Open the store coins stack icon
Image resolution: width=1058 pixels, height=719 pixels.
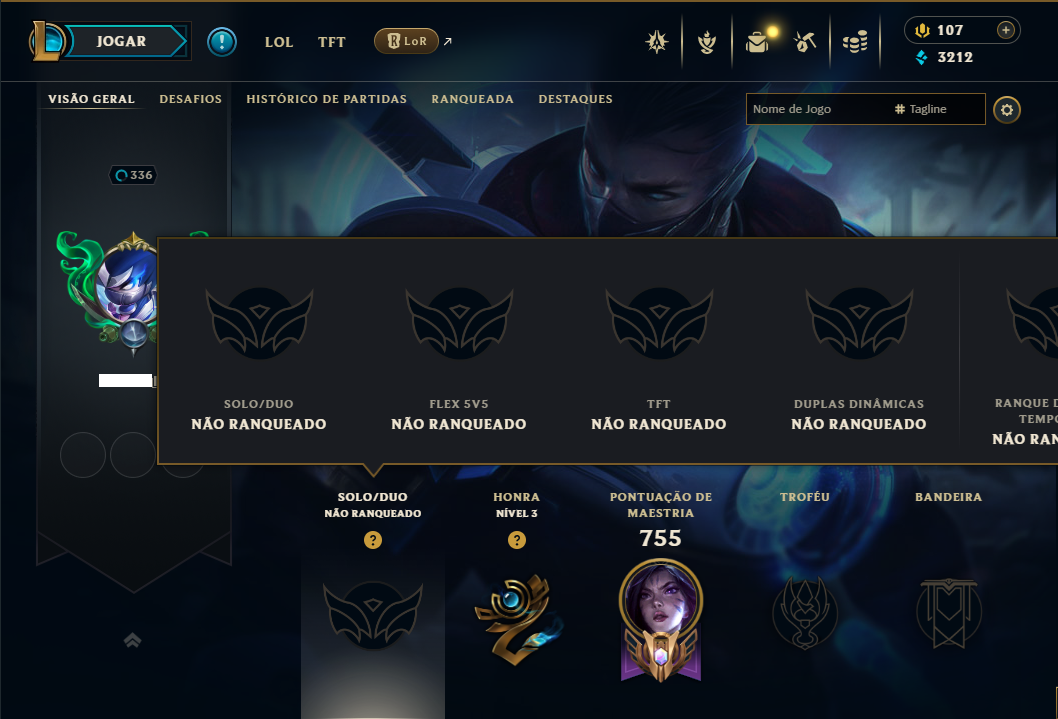(x=855, y=43)
